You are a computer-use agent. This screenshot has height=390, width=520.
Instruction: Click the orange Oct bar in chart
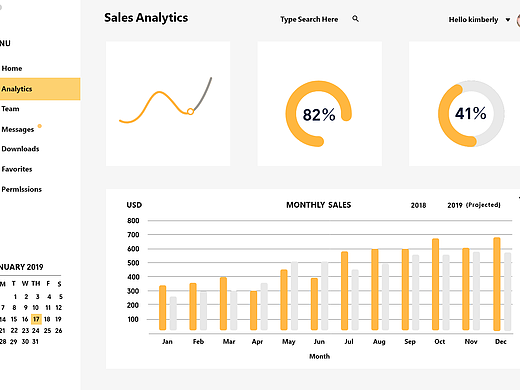coord(435,284)
